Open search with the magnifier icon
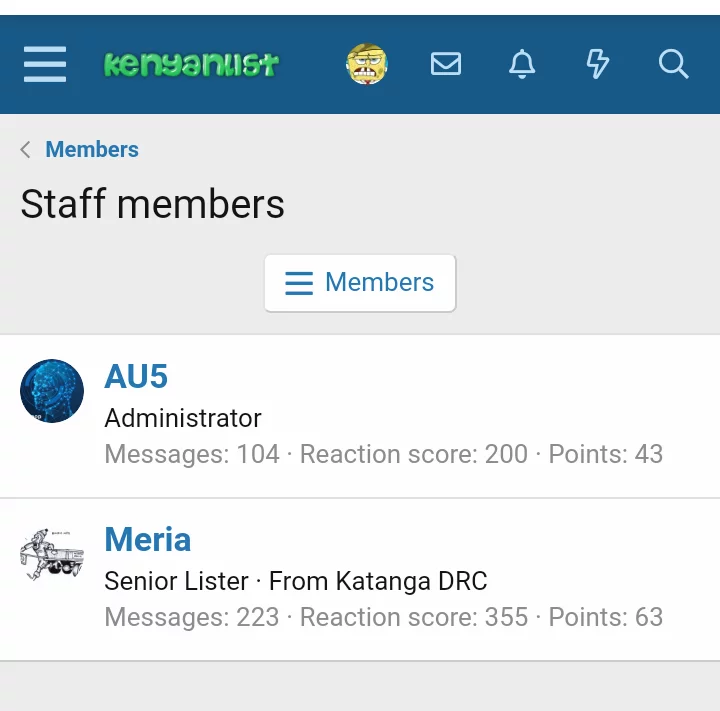Viewport: 720px width, 711px height. click(x=674, y=65)
